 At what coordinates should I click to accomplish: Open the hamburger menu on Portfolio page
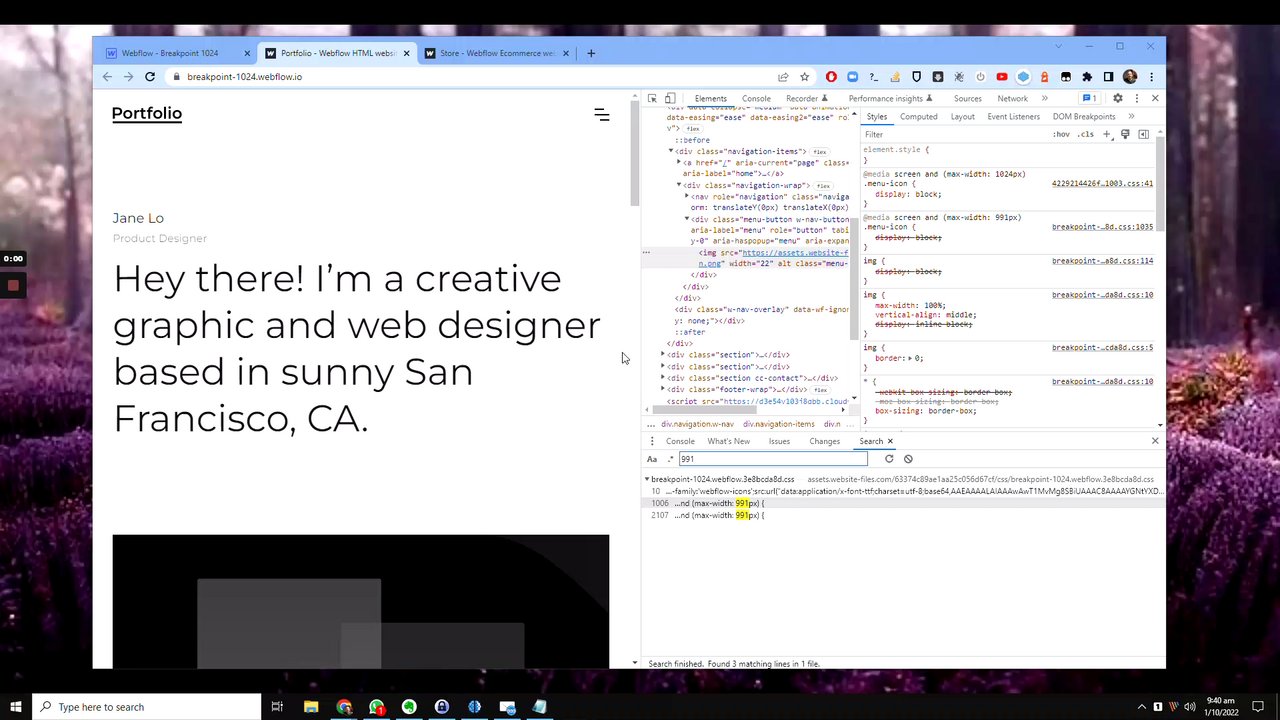pos(601,115)
